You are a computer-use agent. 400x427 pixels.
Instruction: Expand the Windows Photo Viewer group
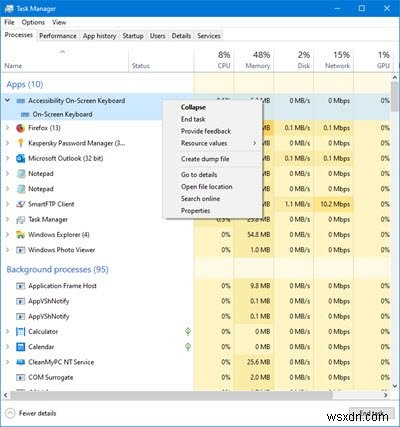[7, 250]
